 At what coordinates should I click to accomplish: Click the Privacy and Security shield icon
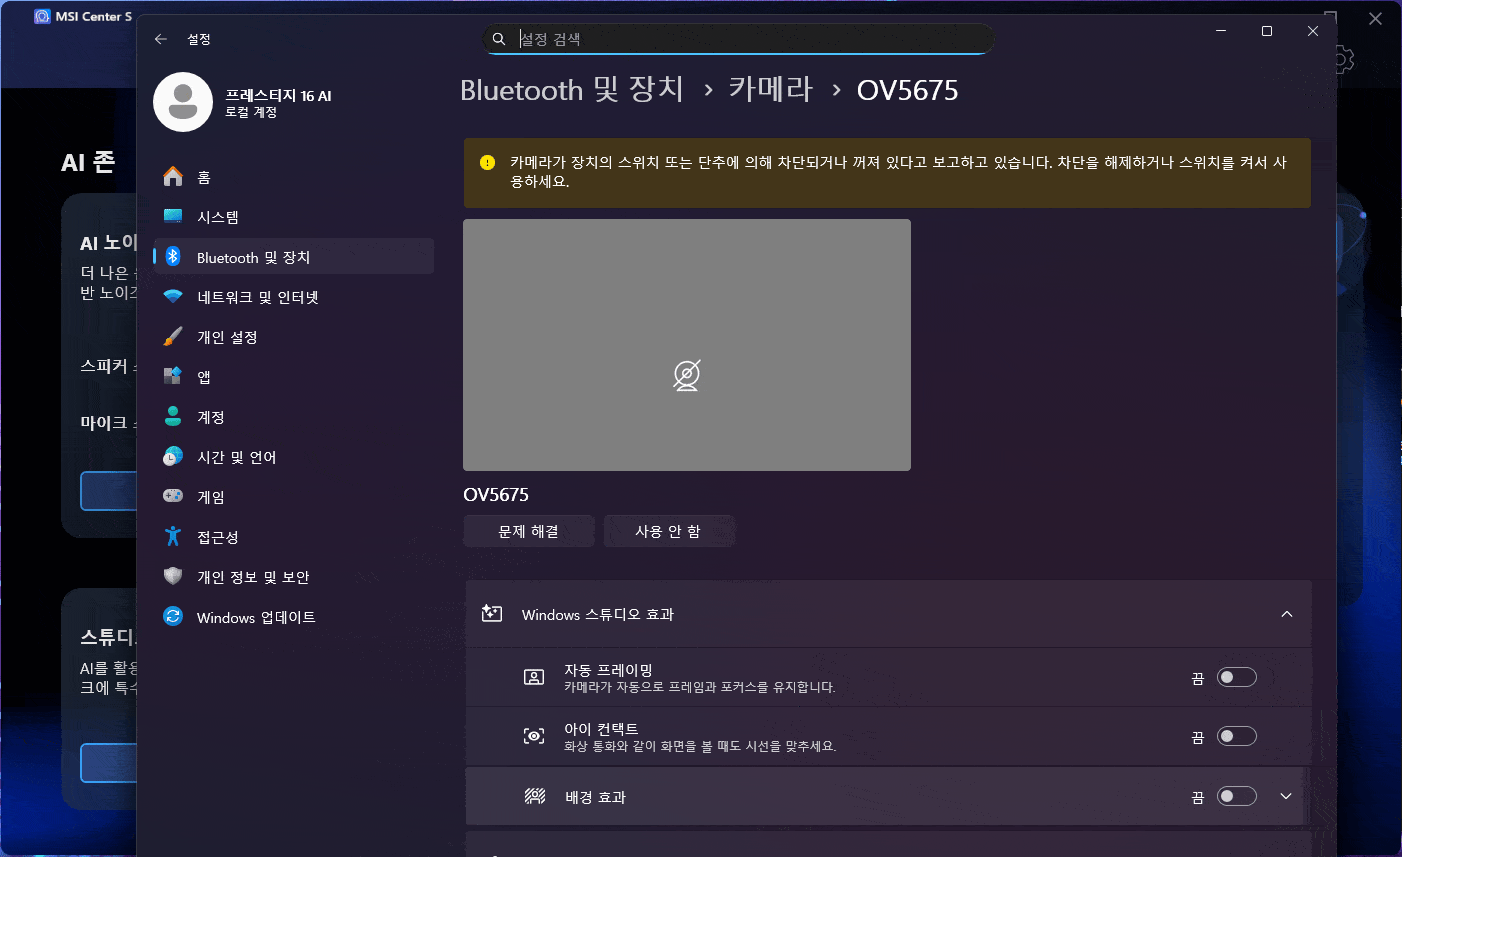pyautogui.click(x=173, y=577)
